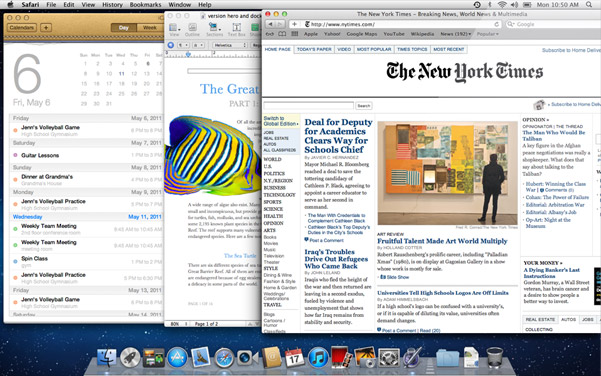This screenshot has height=376, width=601.
Task: Open the Helvetica font dropdown
Action: click(x=230, y=45)
